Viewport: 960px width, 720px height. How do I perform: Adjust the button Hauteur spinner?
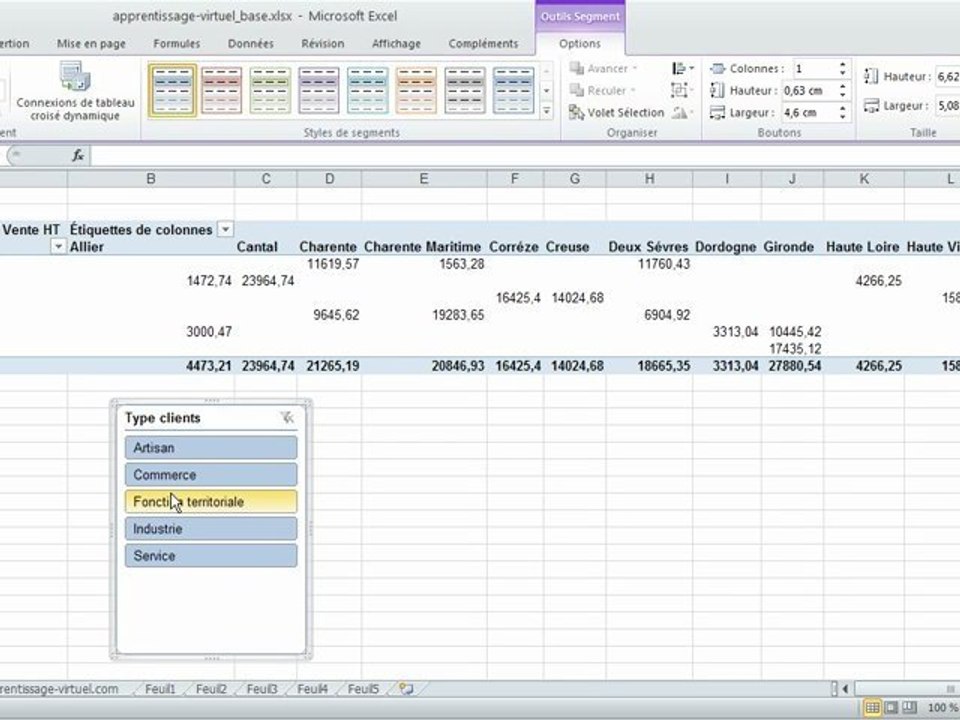pyautogui.click(x=842, y=91)
